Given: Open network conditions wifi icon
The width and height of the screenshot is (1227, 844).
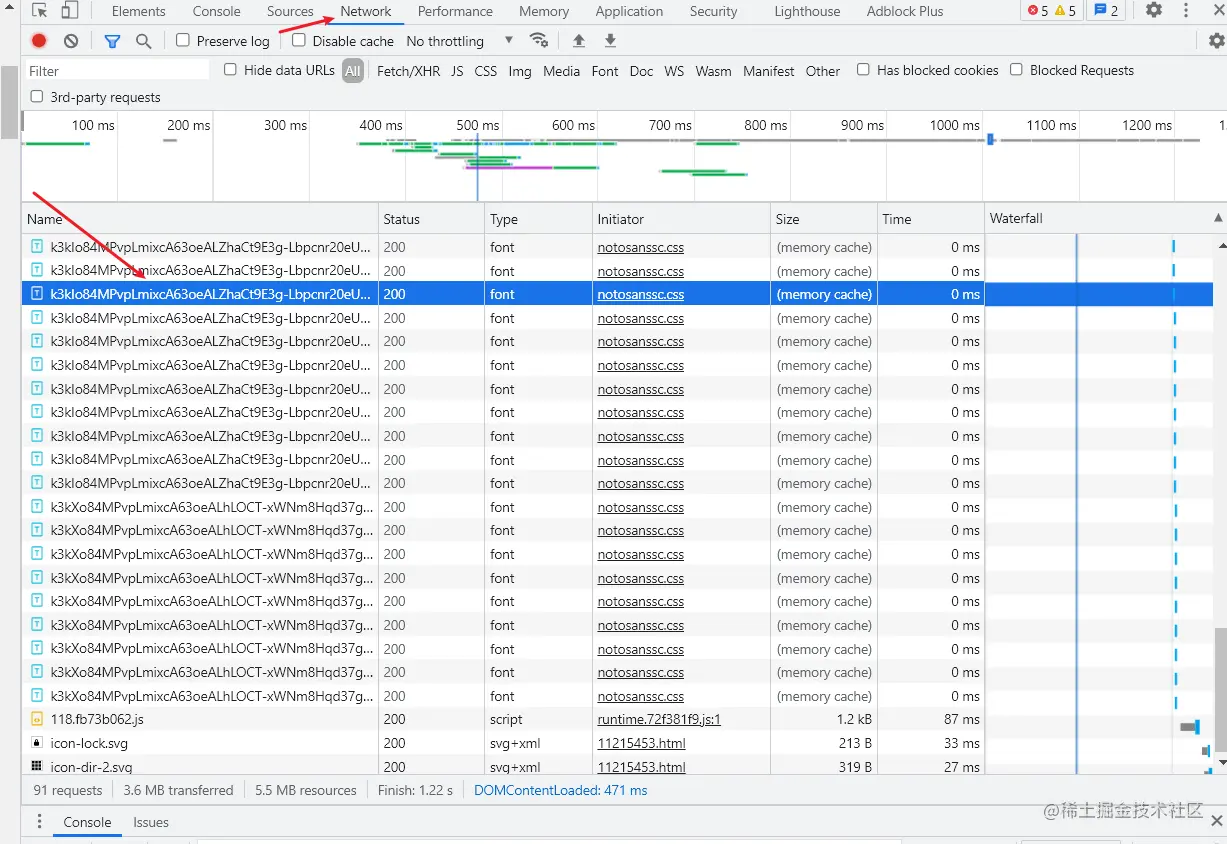Looking at the screenshot, I should click(539, 41).
